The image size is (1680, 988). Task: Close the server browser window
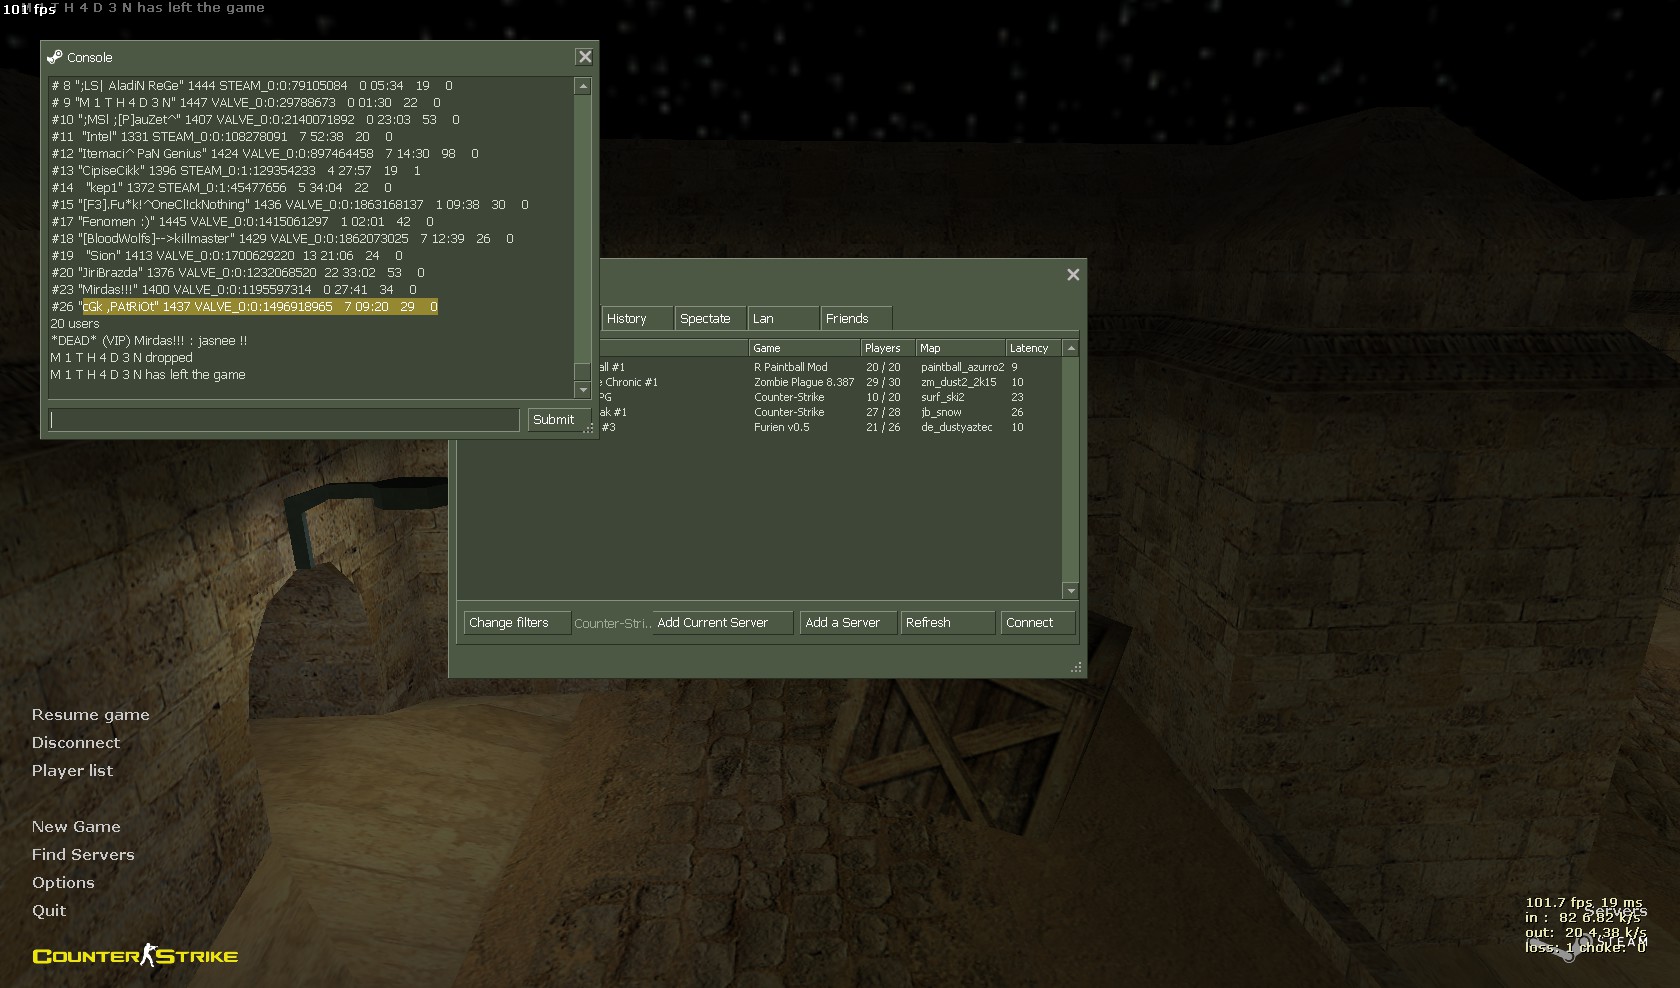tap(1073, 275)
